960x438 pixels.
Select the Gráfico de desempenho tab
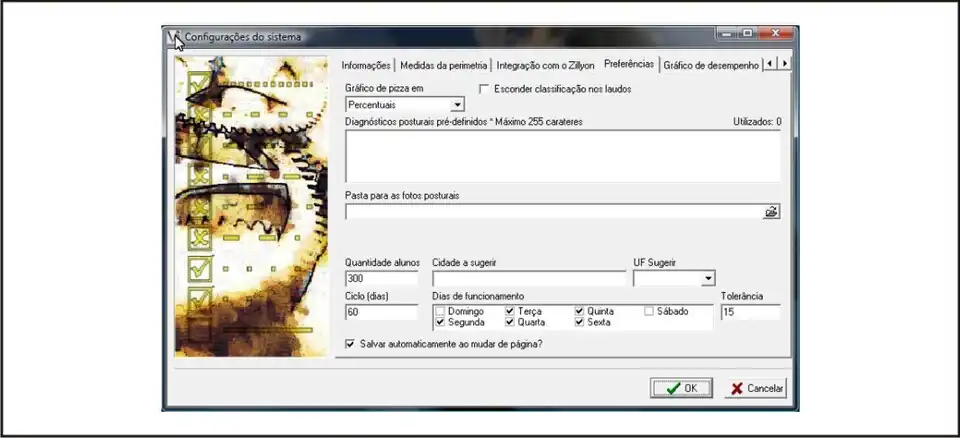point(710,65)
